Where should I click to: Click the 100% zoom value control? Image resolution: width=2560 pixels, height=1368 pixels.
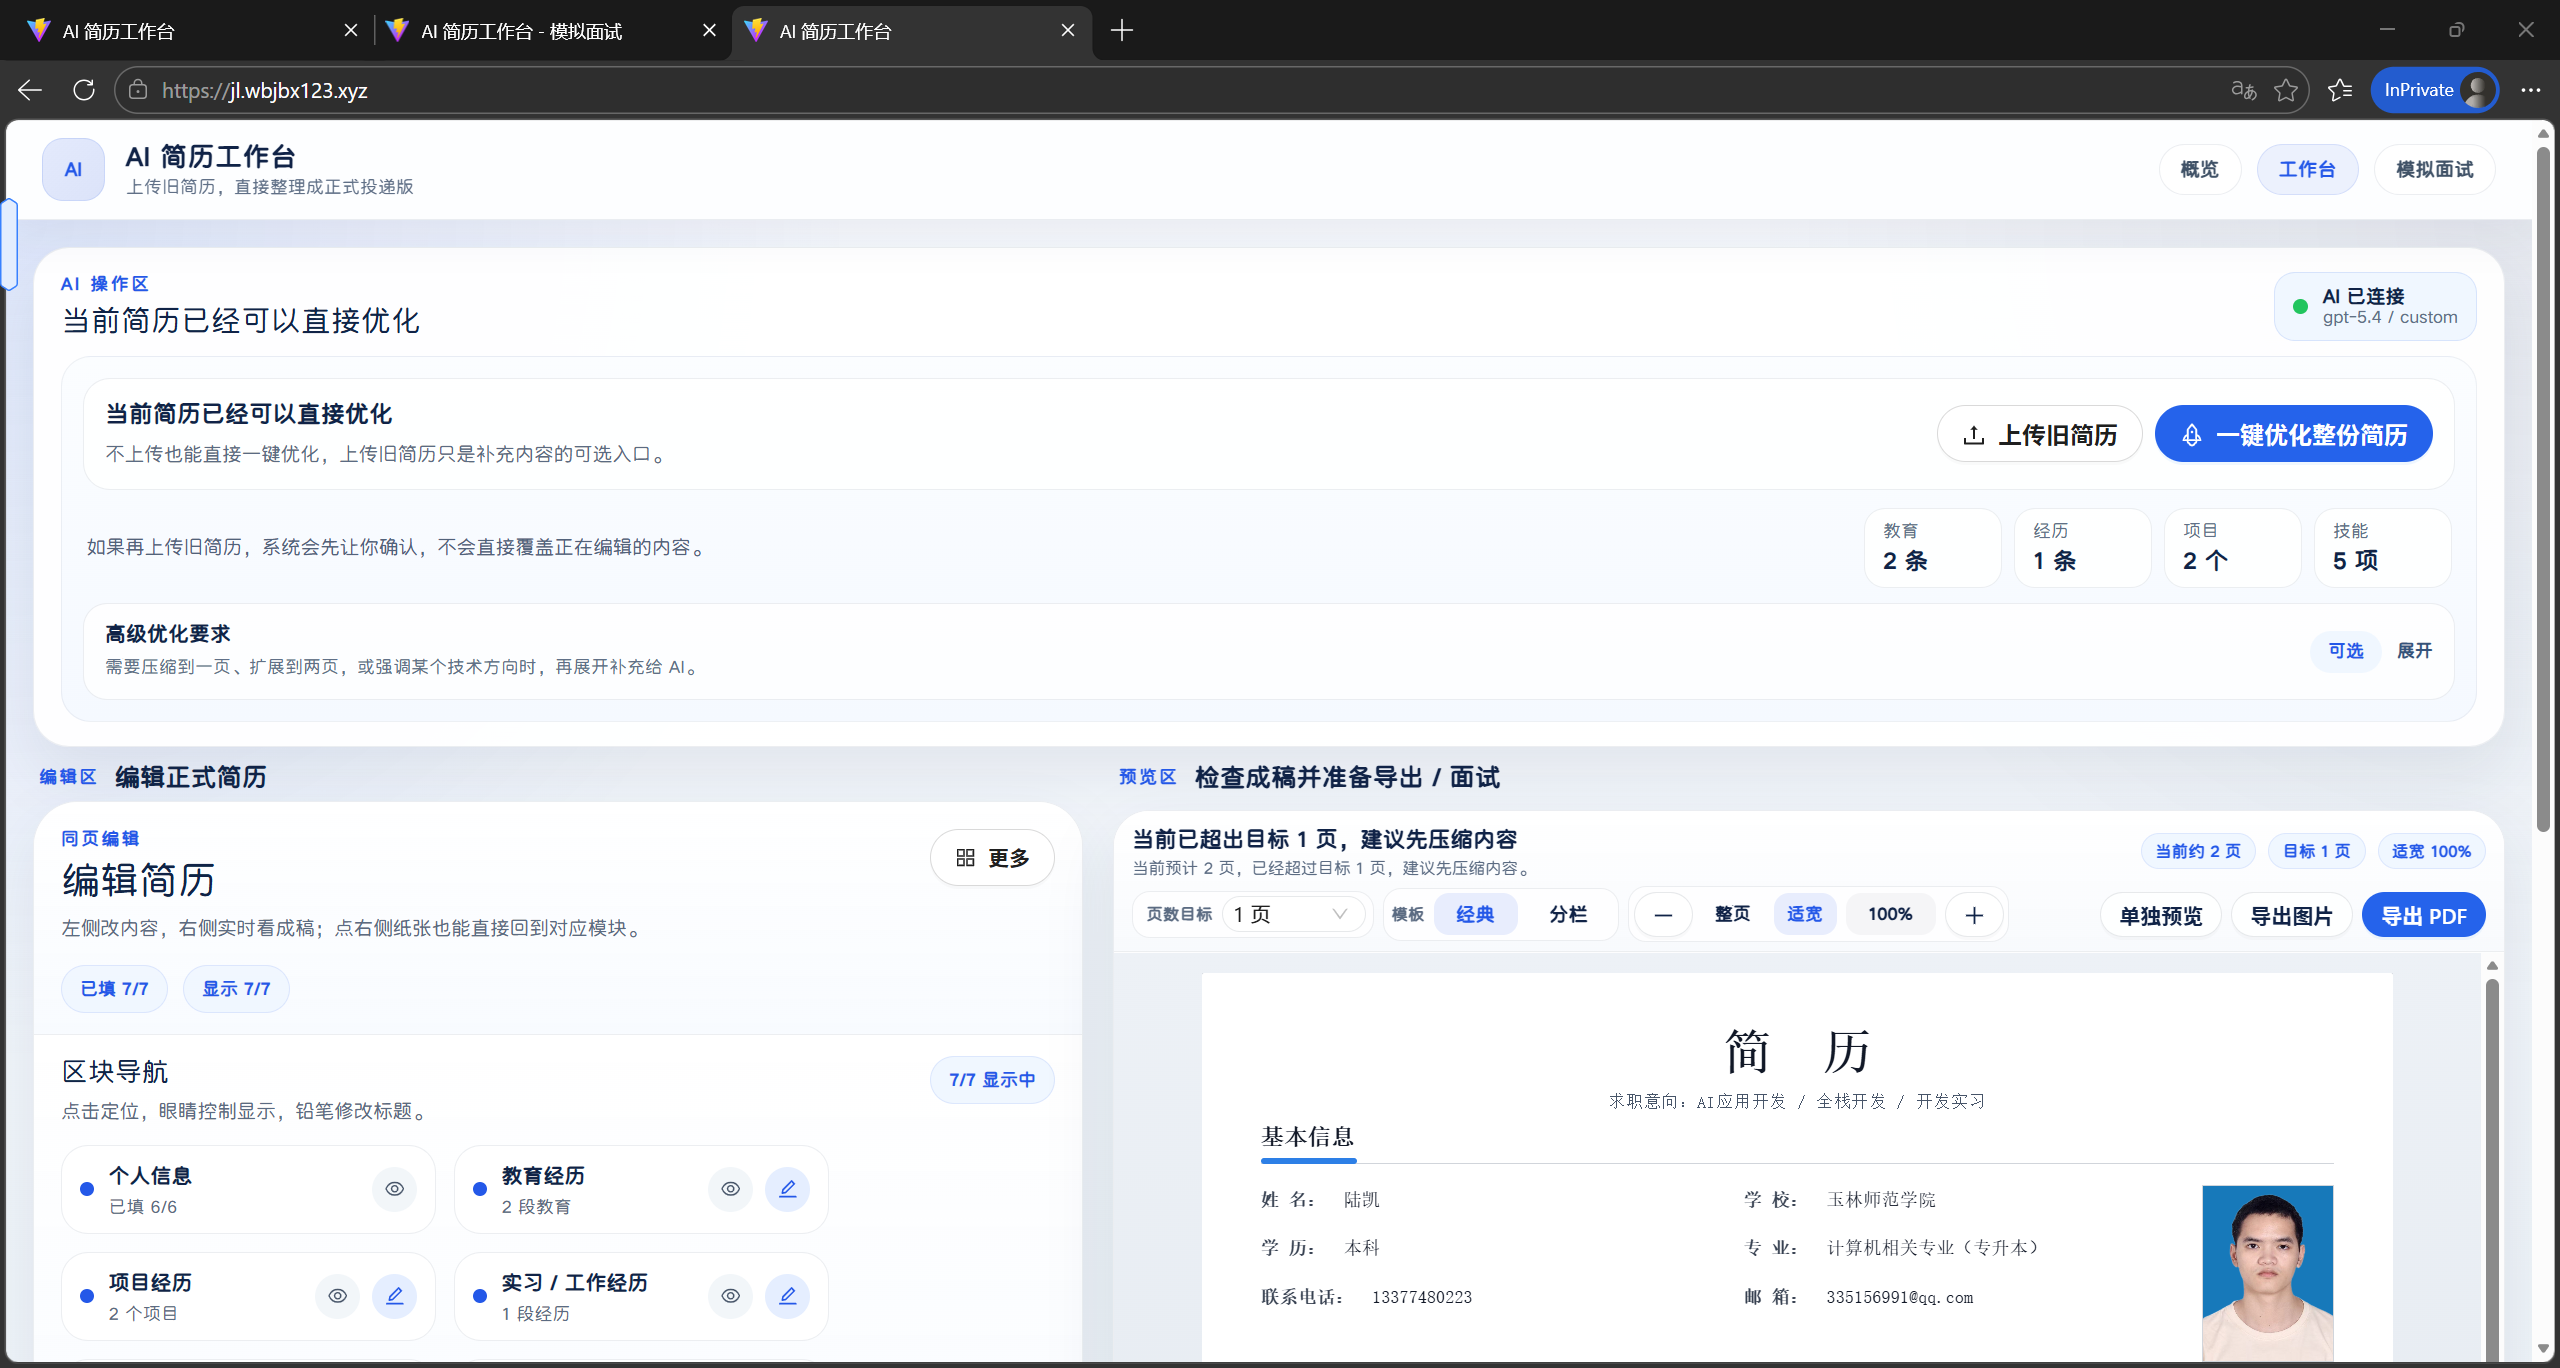[x=1888, y=914]
